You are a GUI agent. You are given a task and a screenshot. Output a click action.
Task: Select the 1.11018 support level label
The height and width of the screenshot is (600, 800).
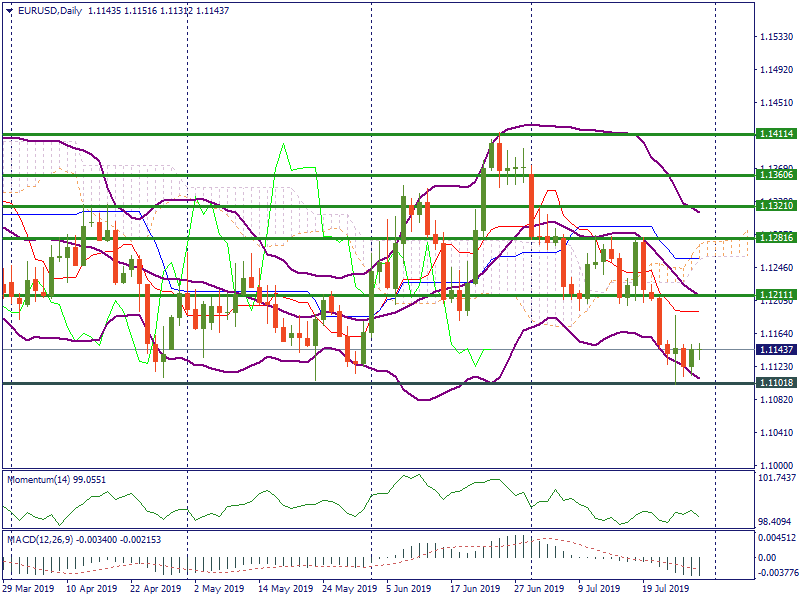(774, 383)
